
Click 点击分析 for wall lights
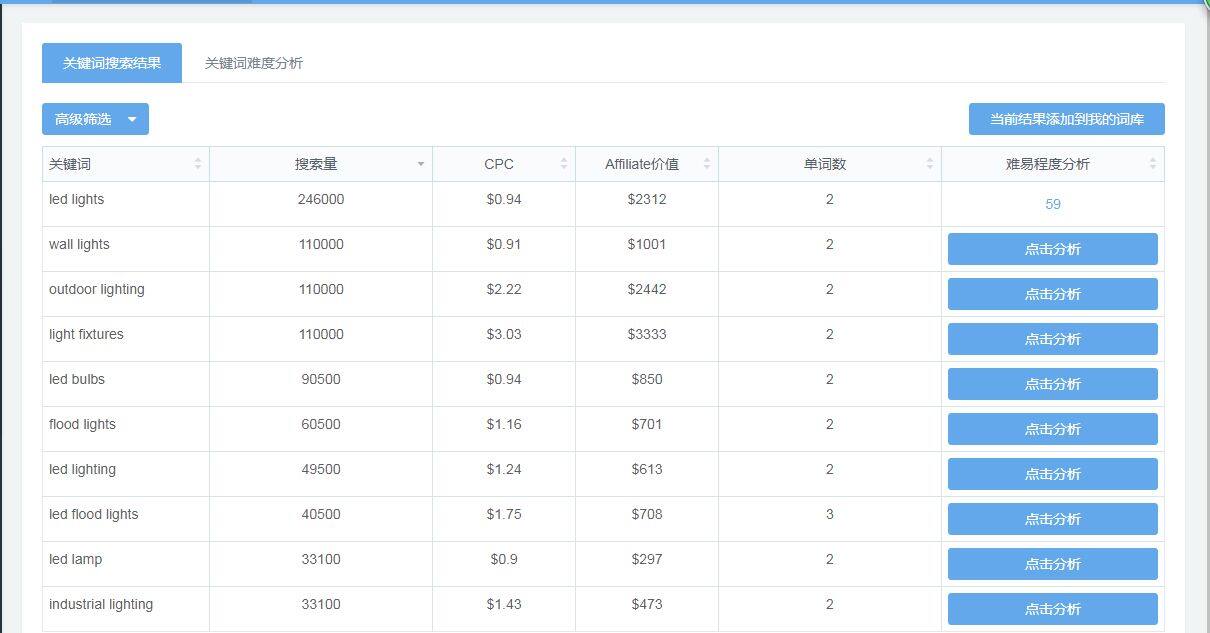(x=1052, y=249)
